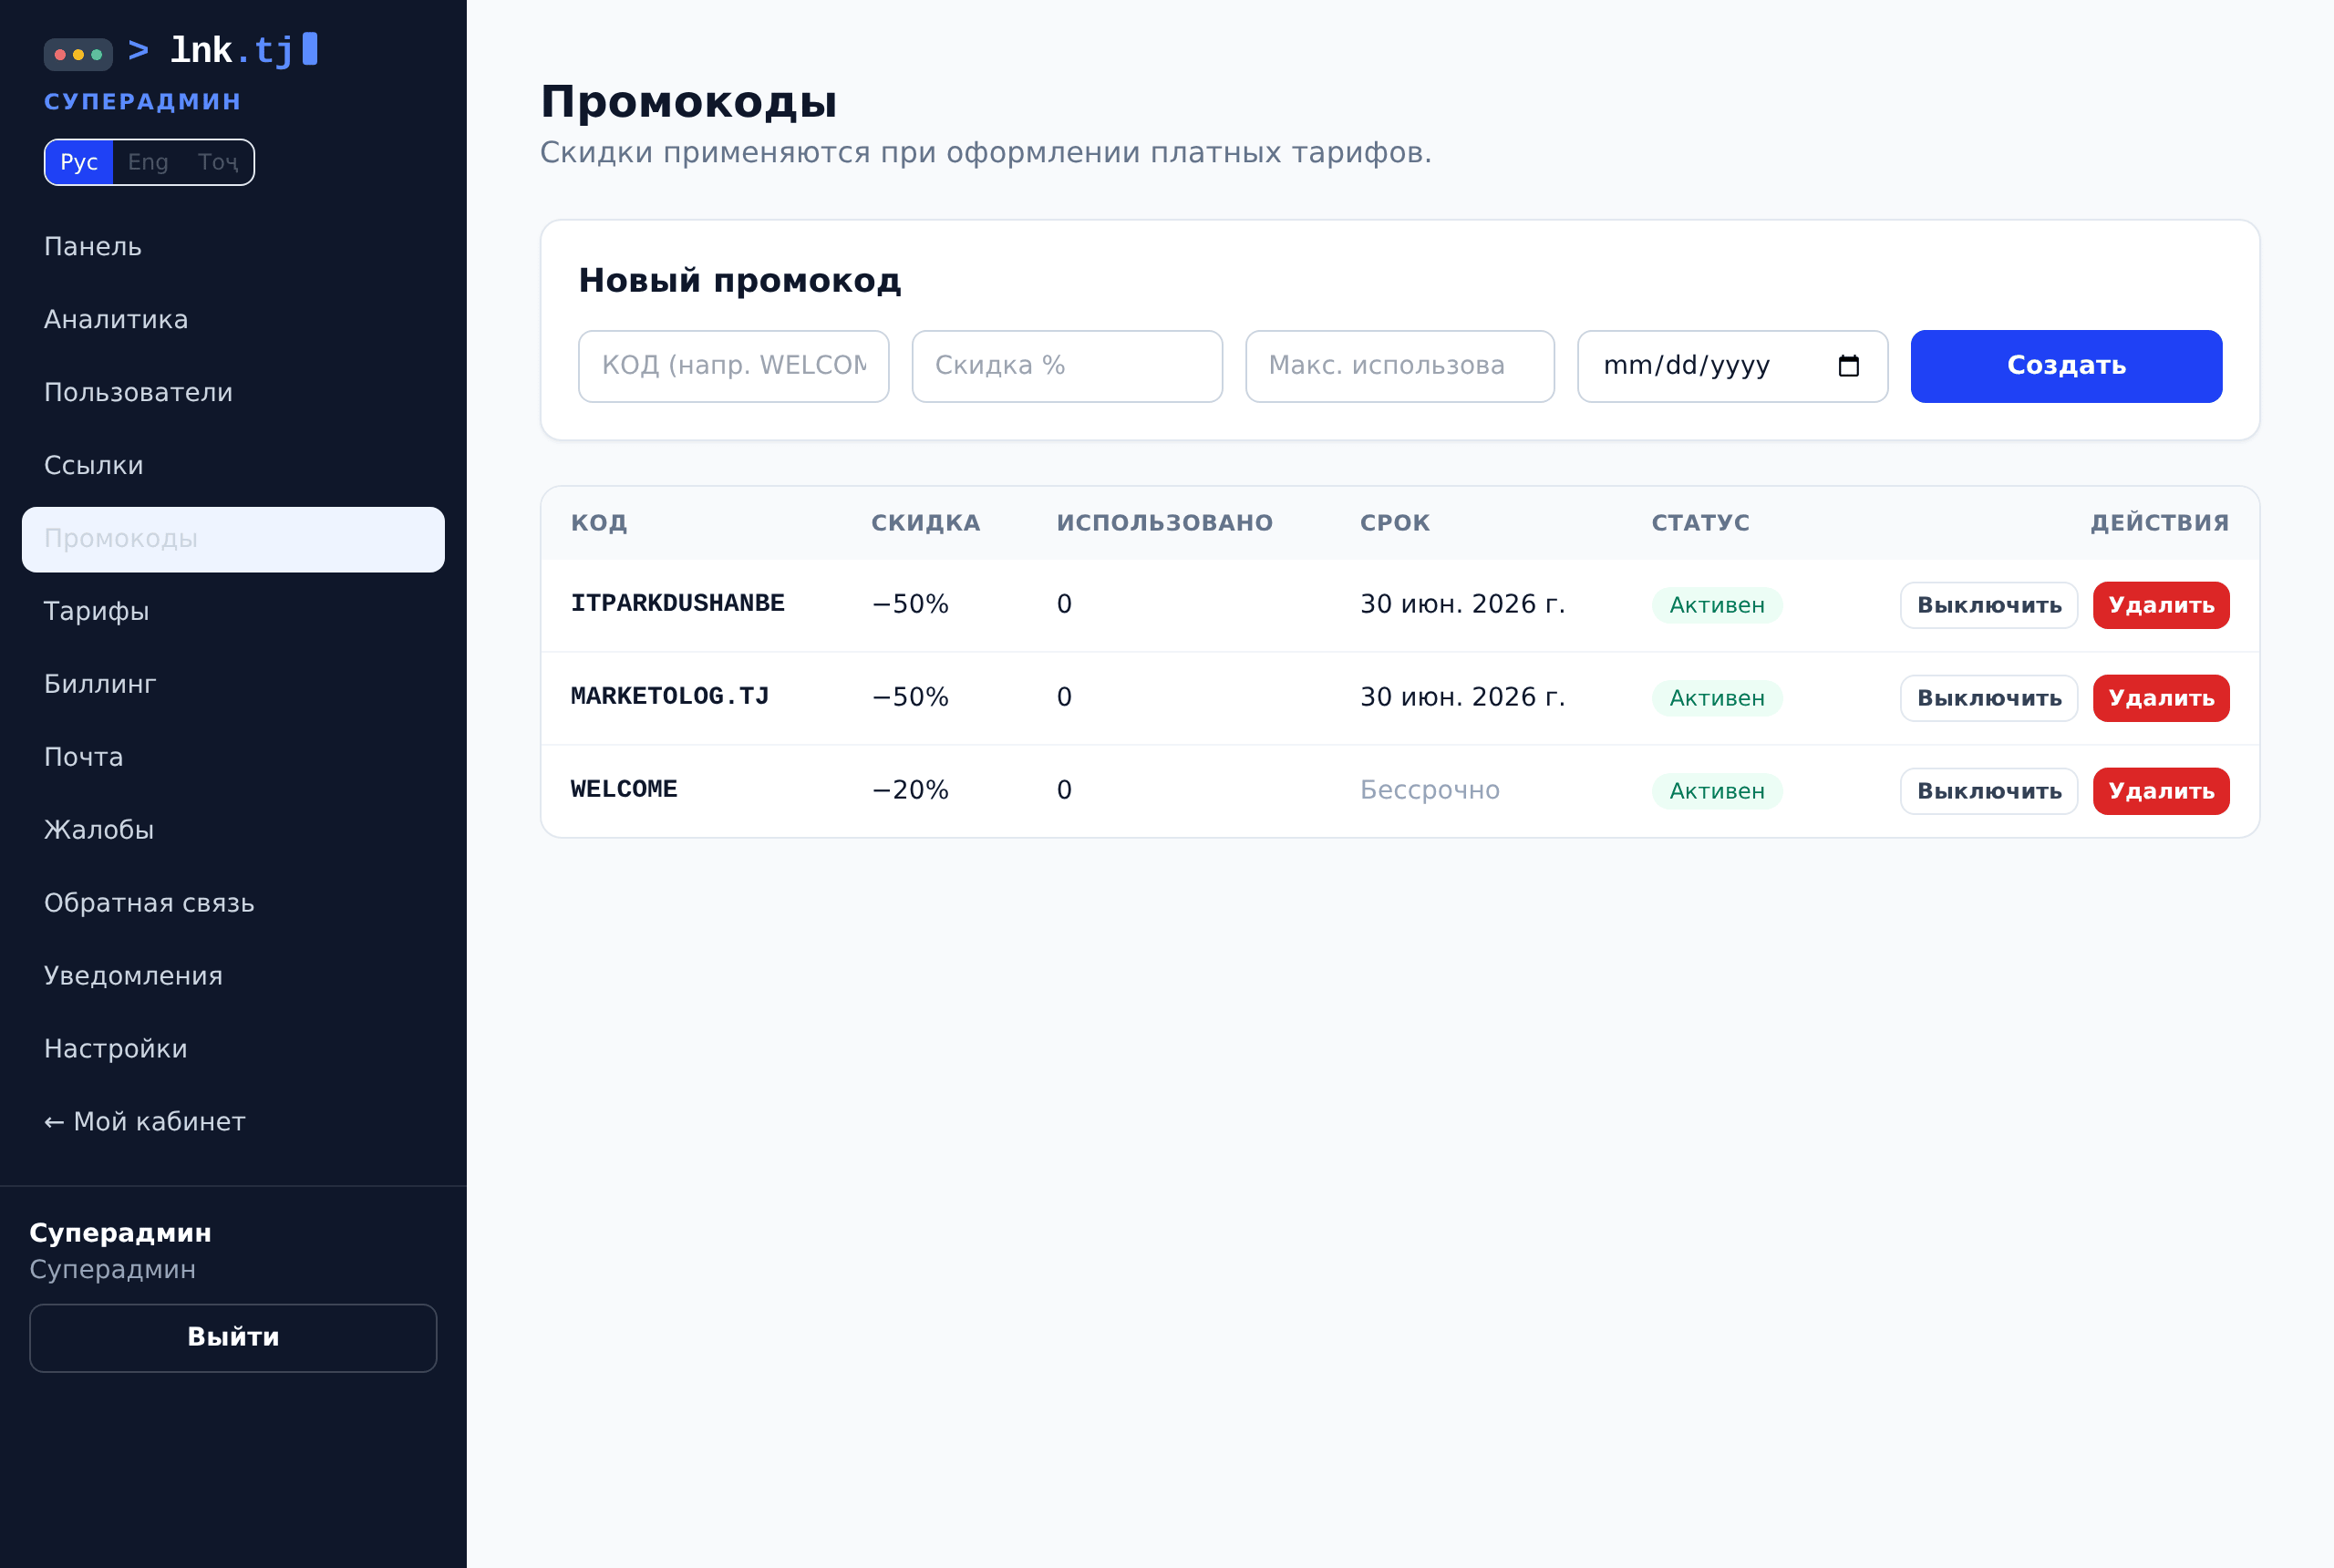Focus the Скидка % input

pos(1067,366)
